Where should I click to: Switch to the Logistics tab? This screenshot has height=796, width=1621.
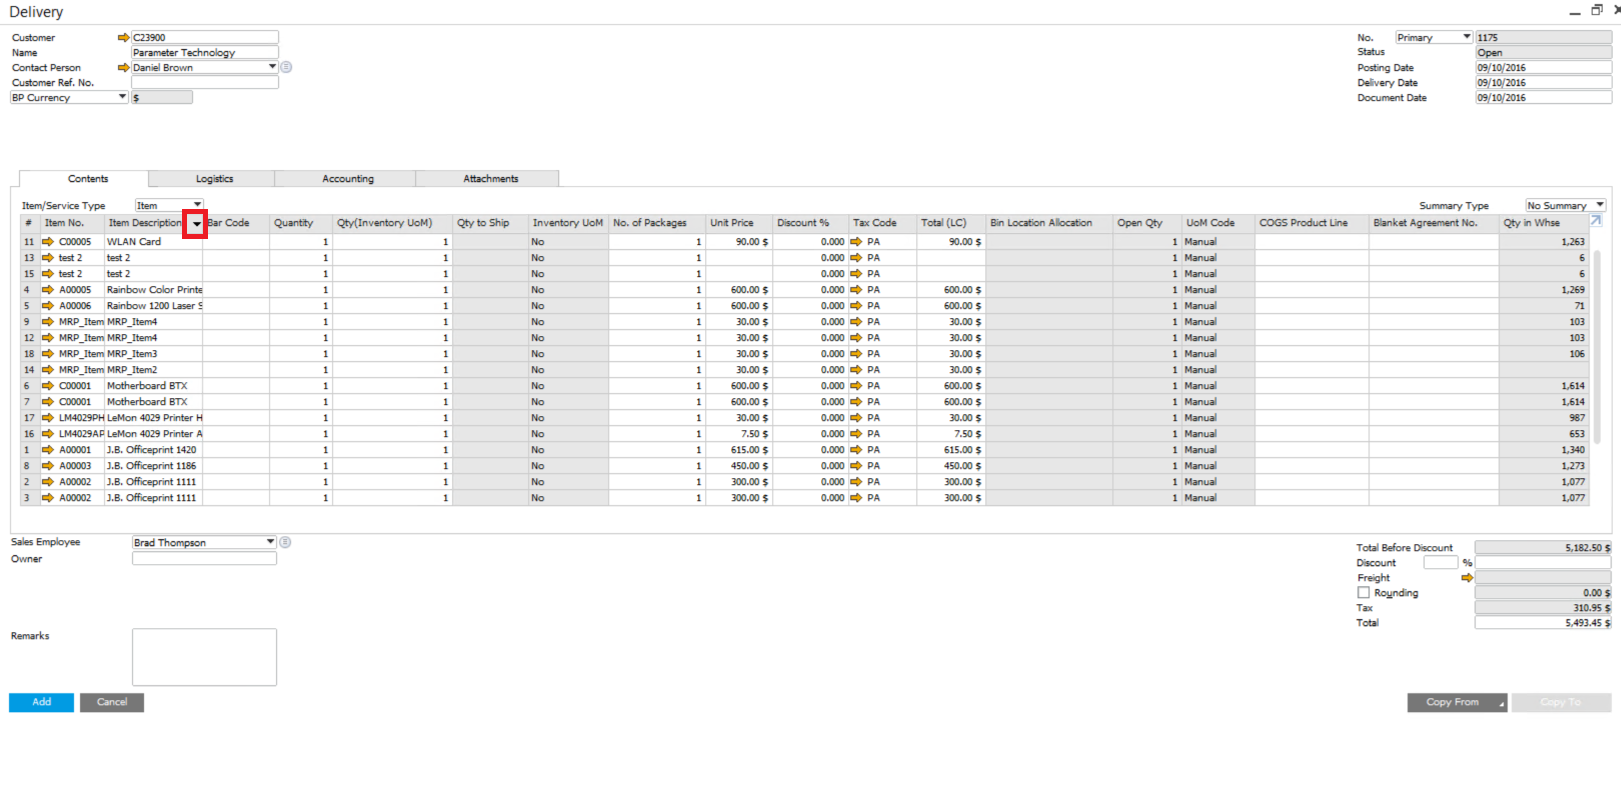point(214,179)
